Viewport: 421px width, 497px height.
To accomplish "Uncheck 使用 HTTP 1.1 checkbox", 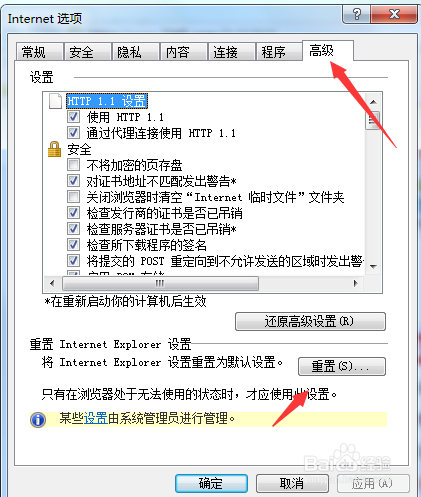I will click(x=73, y=116).
